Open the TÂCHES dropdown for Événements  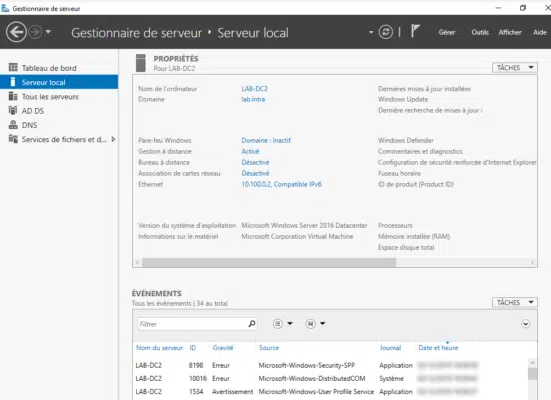515,302
